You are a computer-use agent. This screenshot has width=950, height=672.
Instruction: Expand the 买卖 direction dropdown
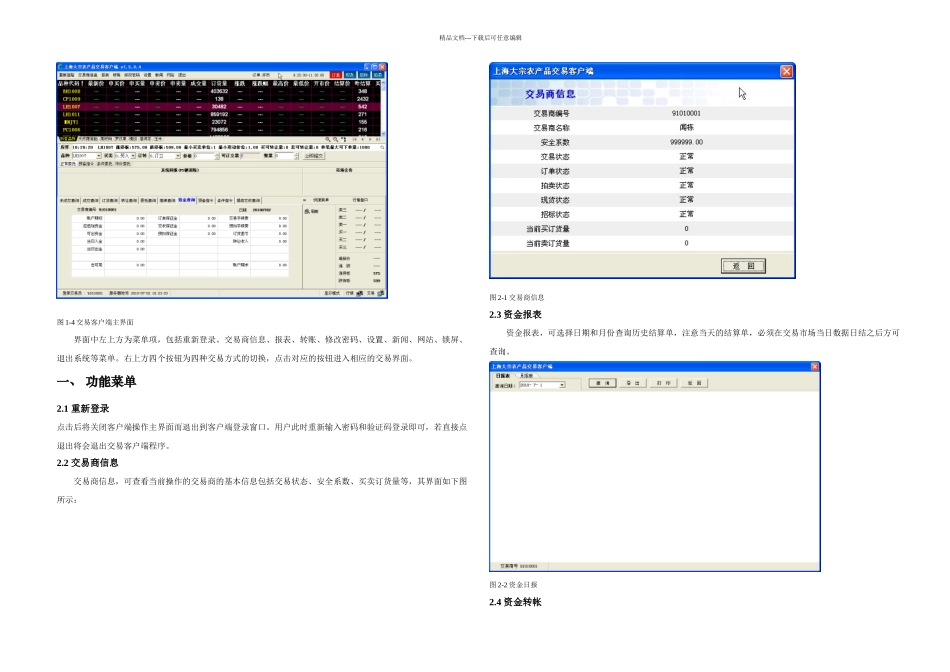pos(131,156)
